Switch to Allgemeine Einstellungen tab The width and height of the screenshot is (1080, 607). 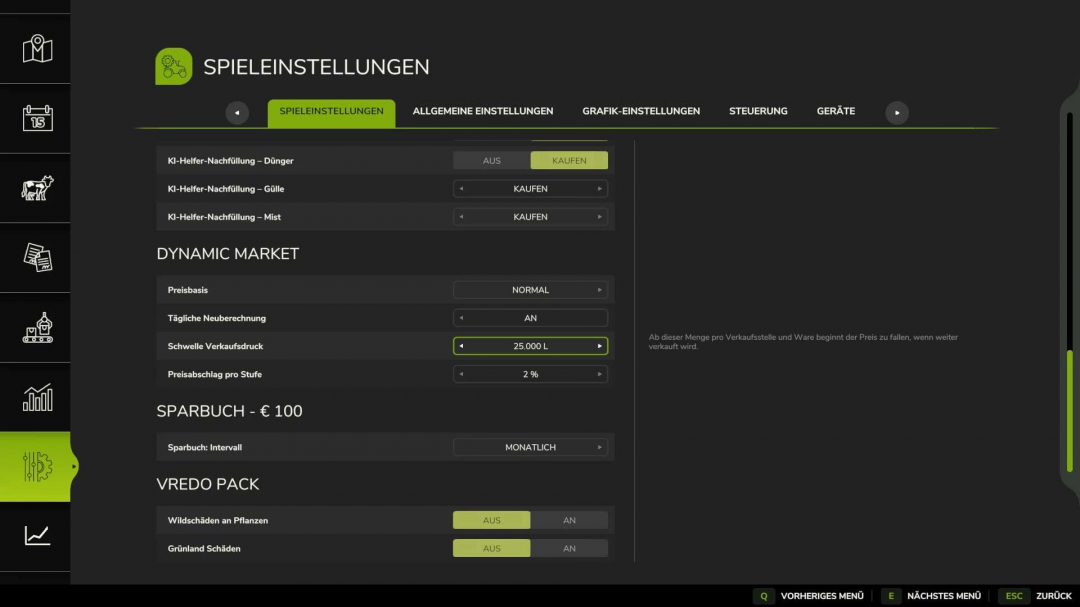tap(483, 111)
